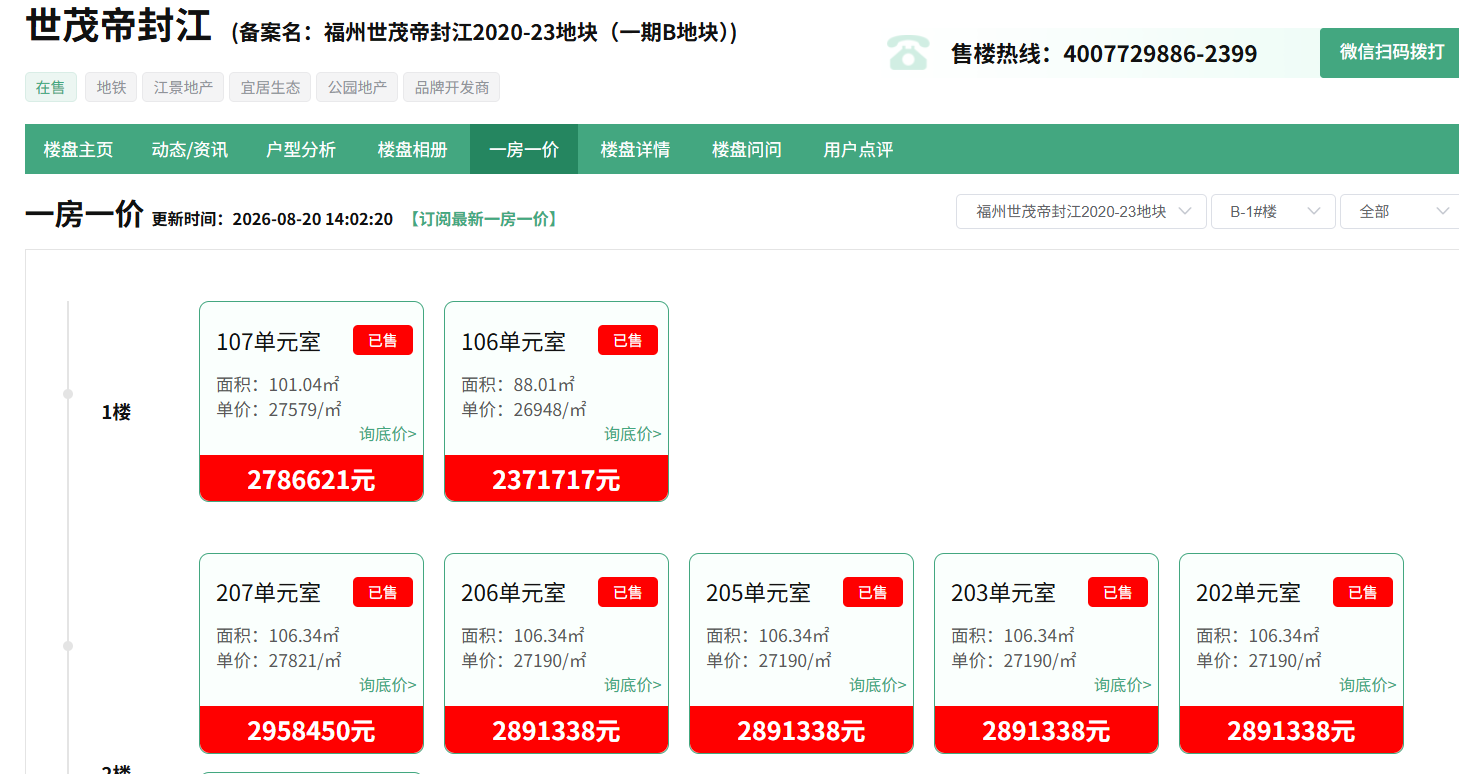
Task: Click the 已售 badge on 202单元室
Action: 1363,592
